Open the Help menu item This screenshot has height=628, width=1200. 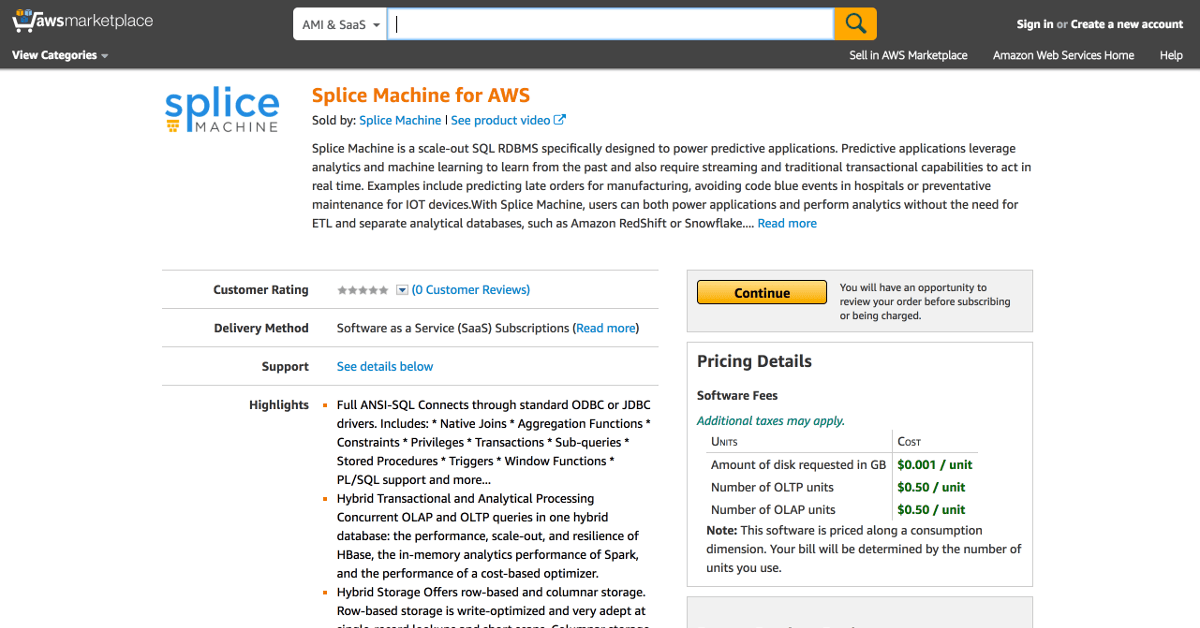pos(1171,55)
